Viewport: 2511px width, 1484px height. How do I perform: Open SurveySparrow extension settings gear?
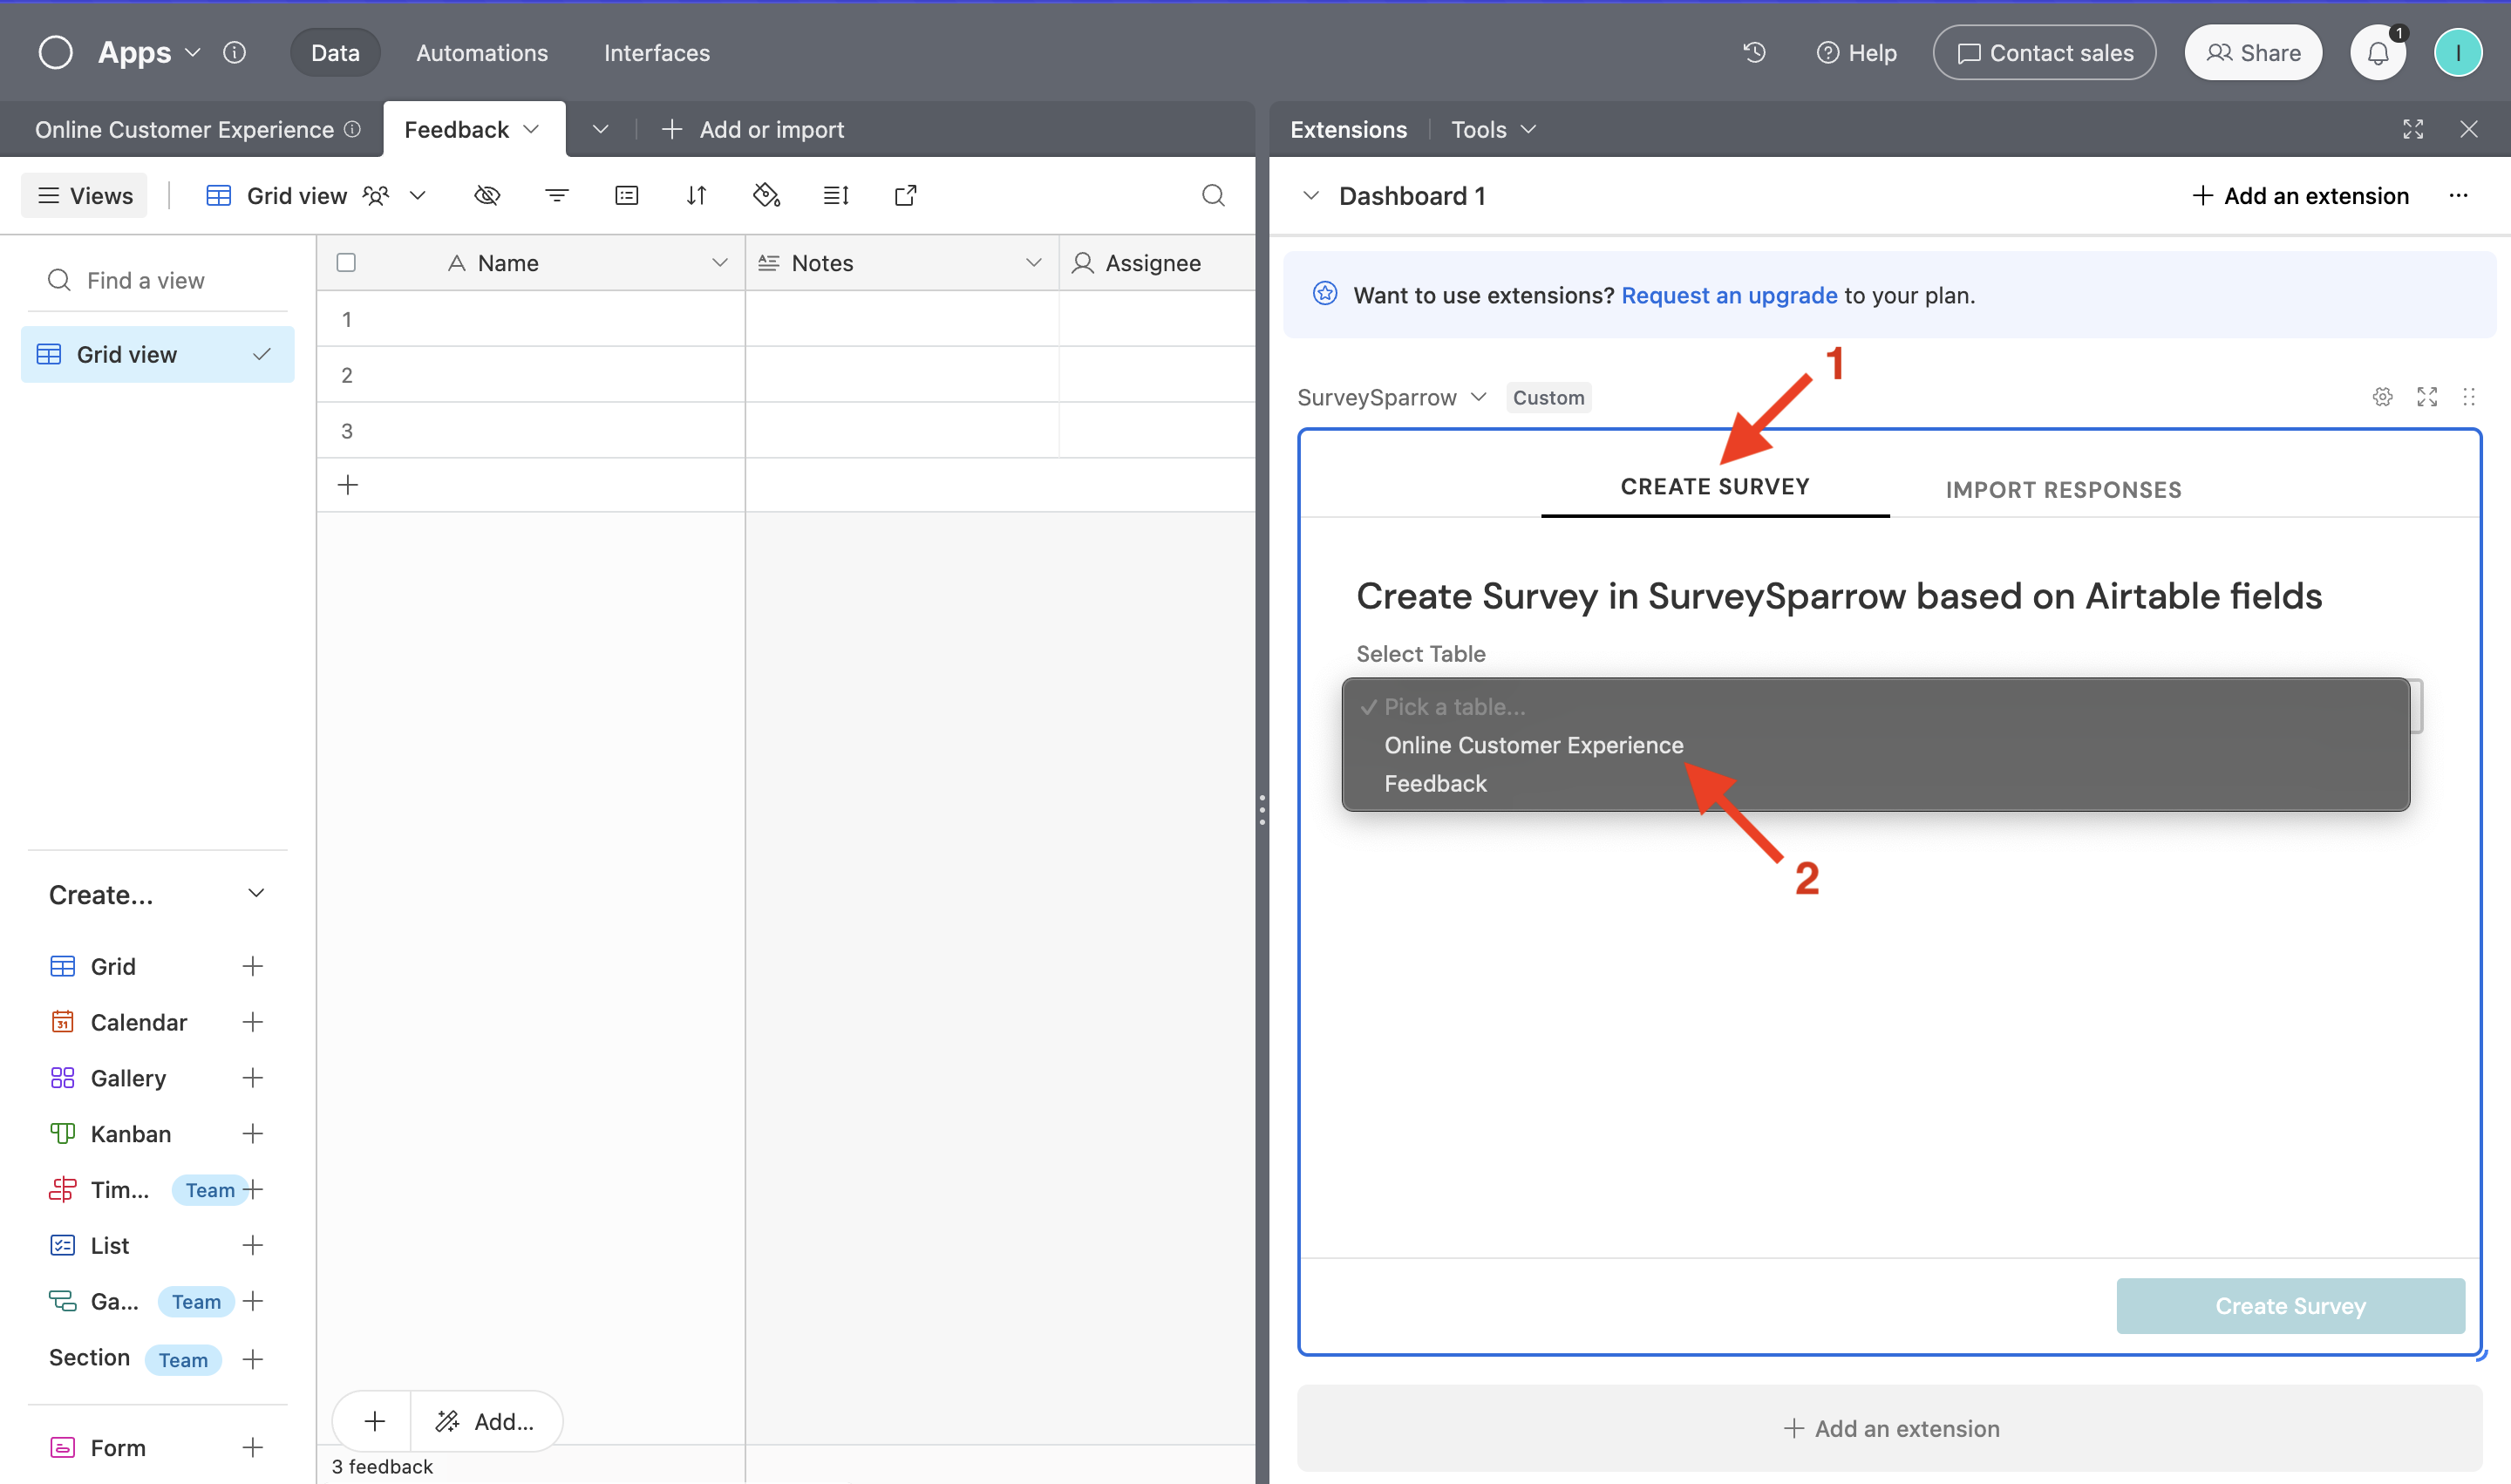click(2382, 397)
